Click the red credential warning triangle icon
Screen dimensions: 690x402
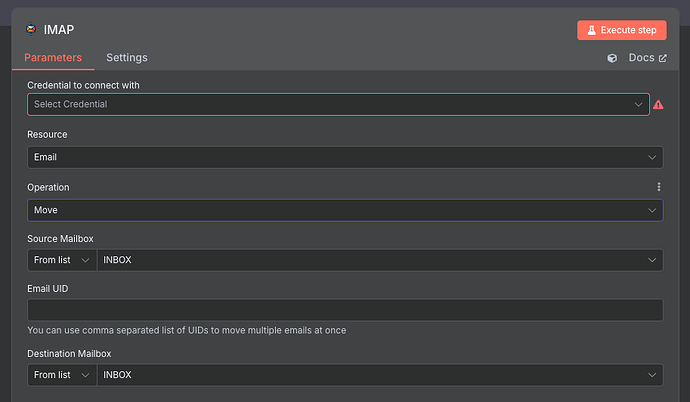point(658,105)
